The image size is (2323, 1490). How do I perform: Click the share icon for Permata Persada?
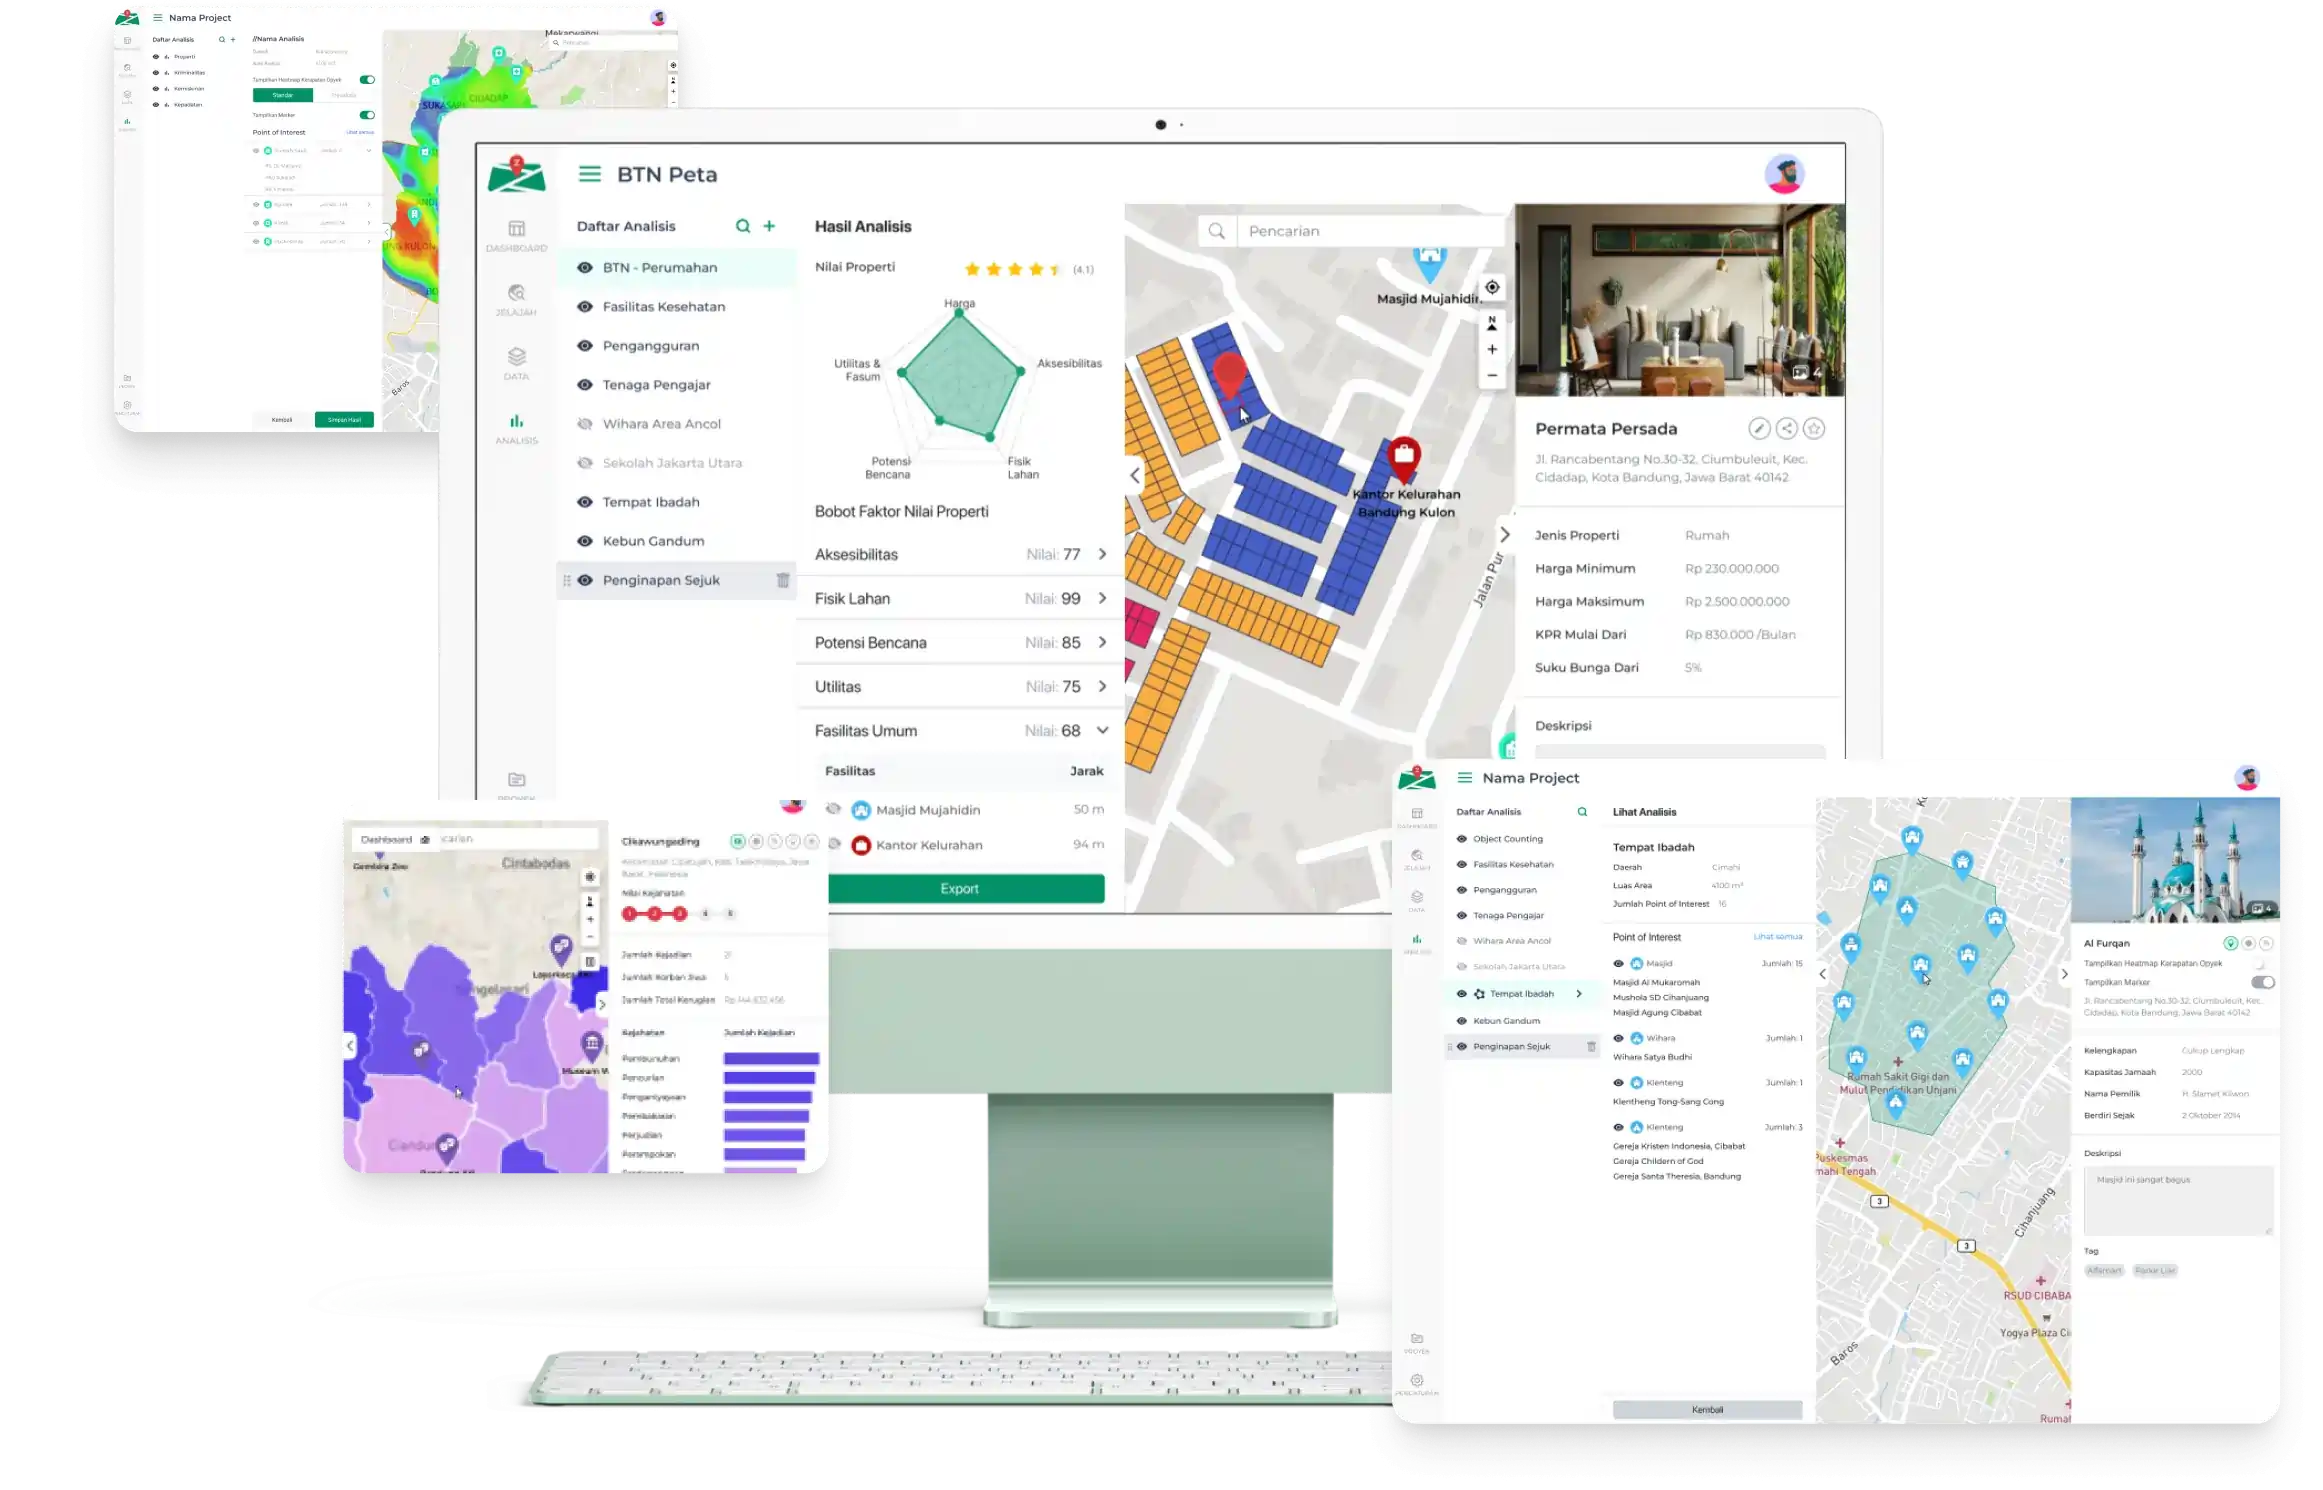point(1787,429)
